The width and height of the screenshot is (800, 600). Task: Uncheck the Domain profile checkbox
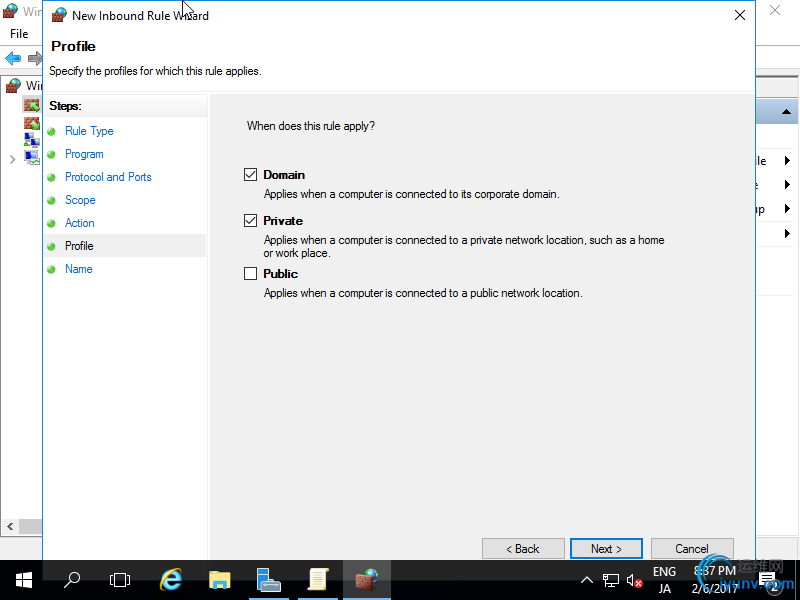point(250,175)
